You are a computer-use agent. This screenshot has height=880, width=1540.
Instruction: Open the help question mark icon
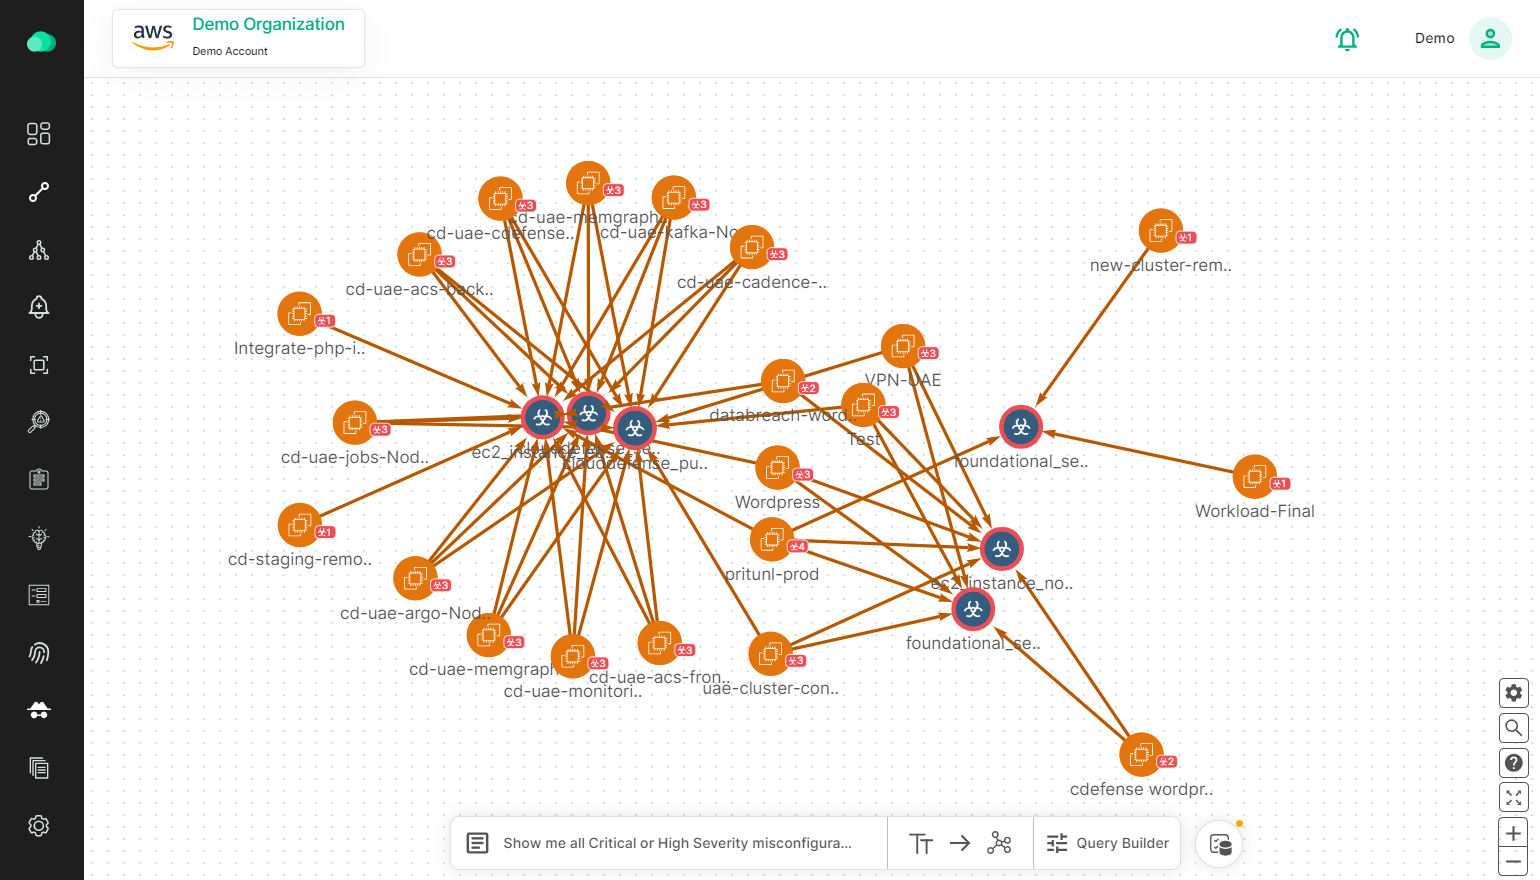(x=1513, y=763)
